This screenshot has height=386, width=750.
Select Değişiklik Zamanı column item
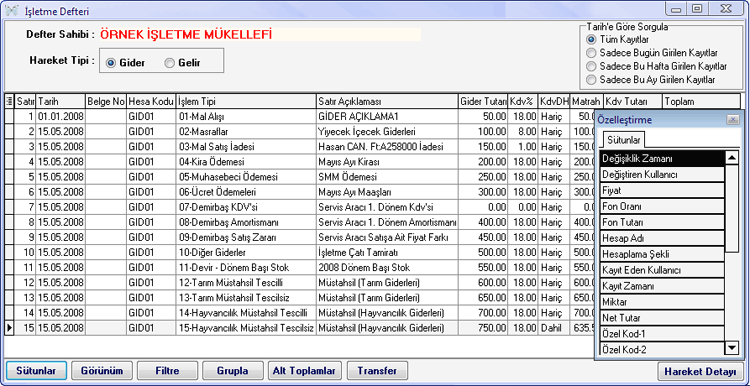pyautogui.click(x=662, y=159)
